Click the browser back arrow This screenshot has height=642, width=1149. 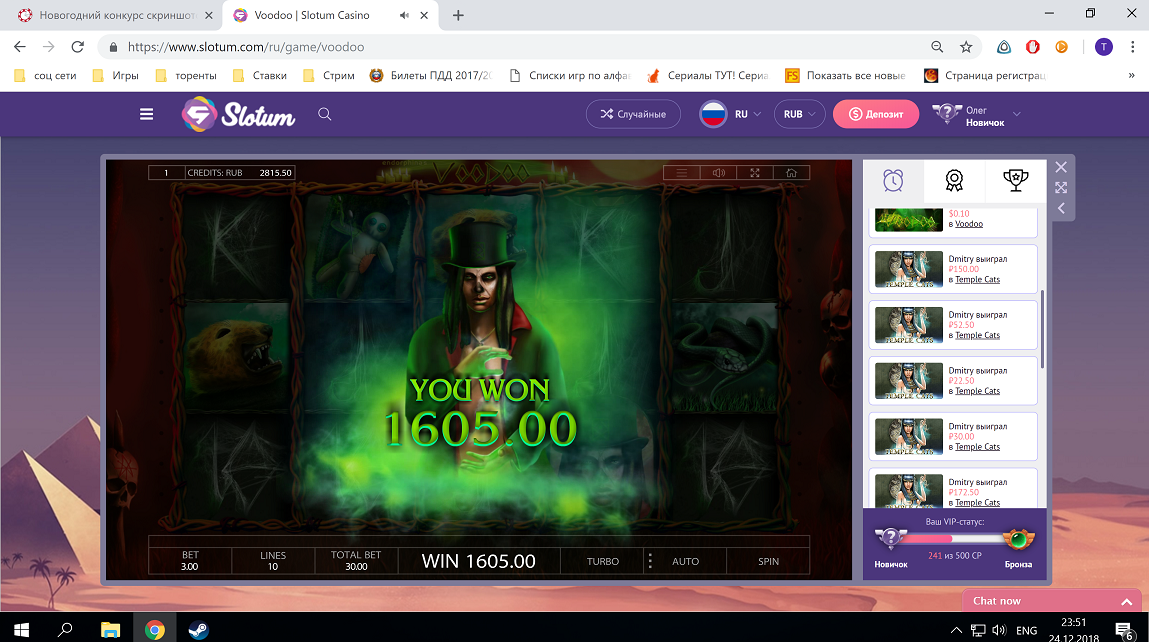pos(20,47)
